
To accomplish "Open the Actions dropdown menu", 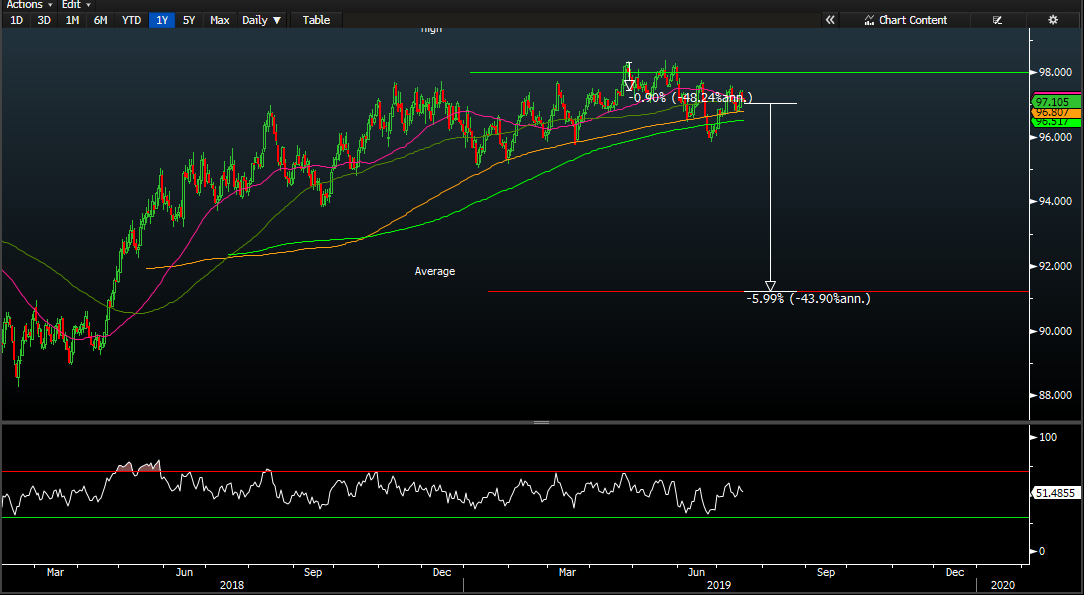I will 29,5.
